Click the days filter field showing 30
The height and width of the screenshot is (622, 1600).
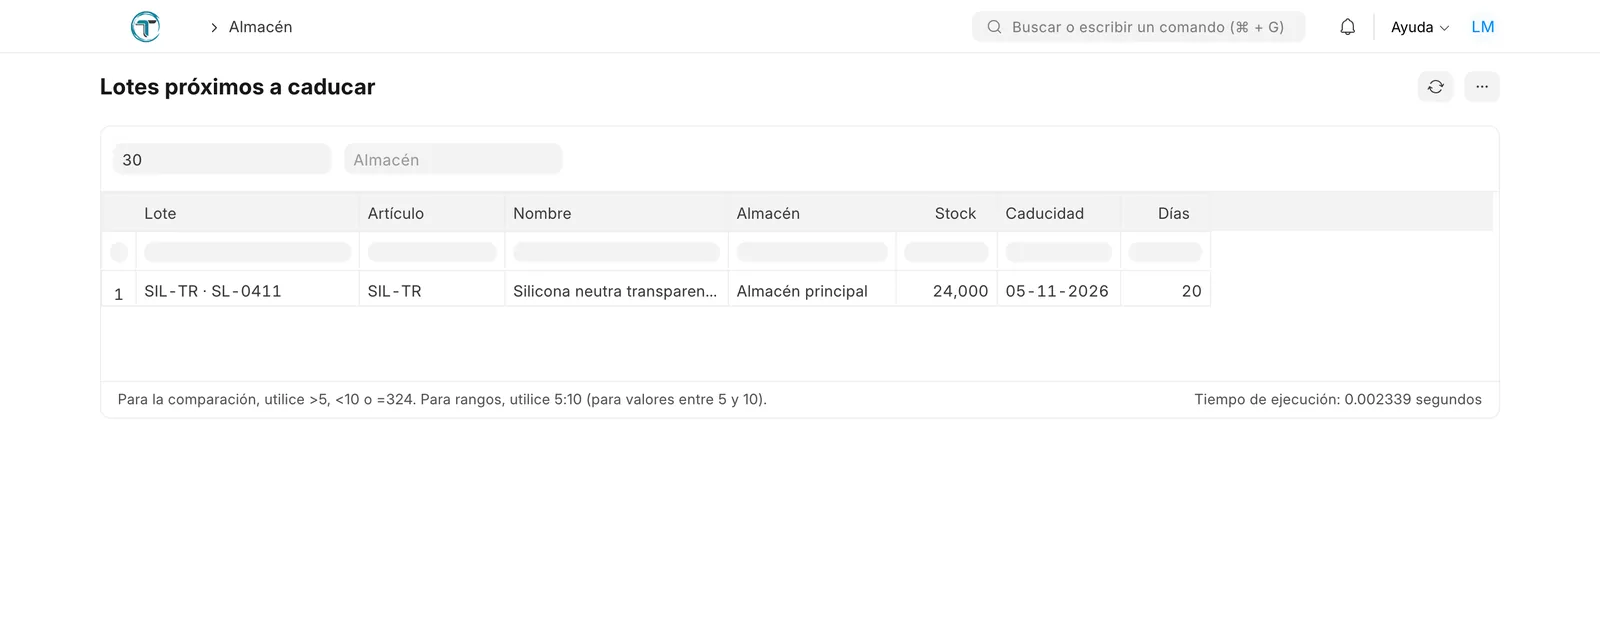pyautogui.click(x=222, y=159)
